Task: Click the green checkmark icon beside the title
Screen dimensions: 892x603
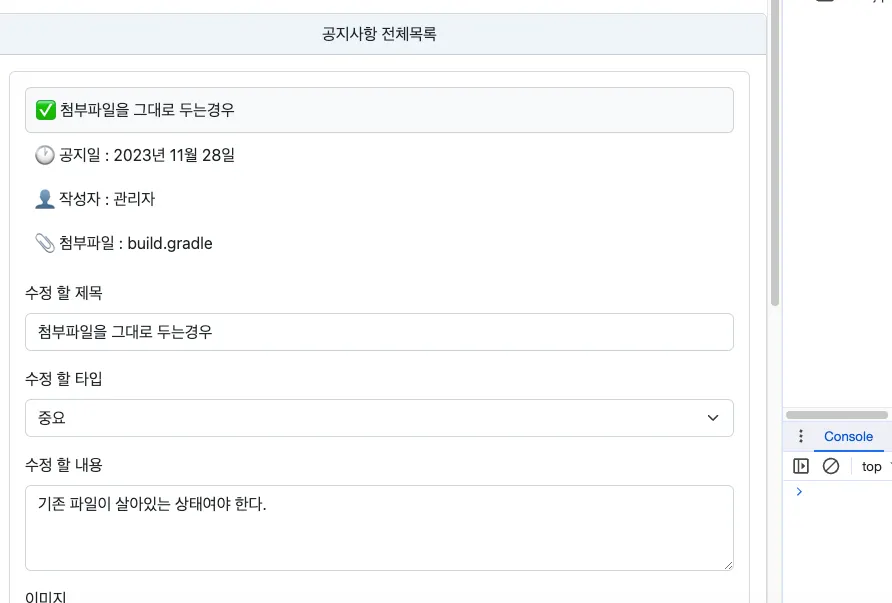Action: point(45,110)
